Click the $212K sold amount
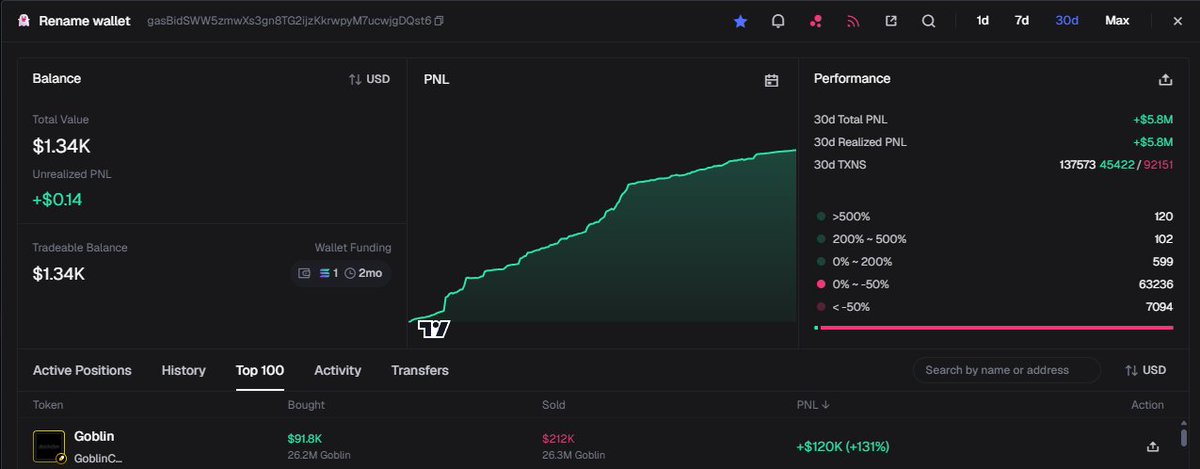1200x469 pixels. (558, 438)
